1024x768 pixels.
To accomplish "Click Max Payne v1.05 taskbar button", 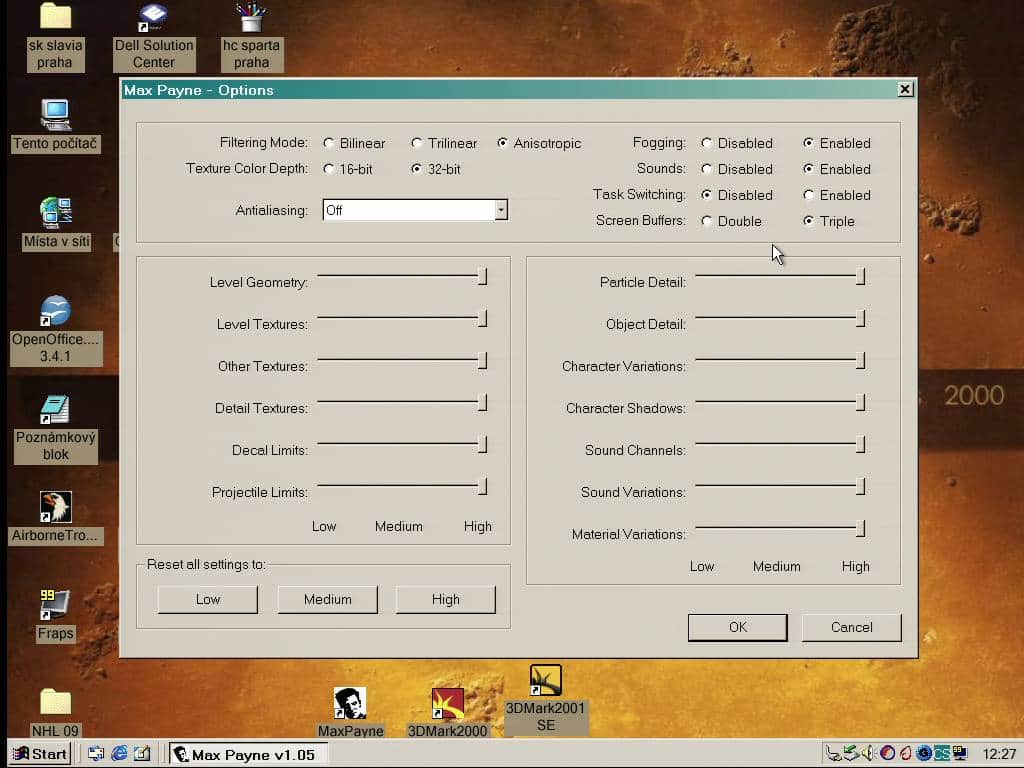I will click(x=248, y=754).
